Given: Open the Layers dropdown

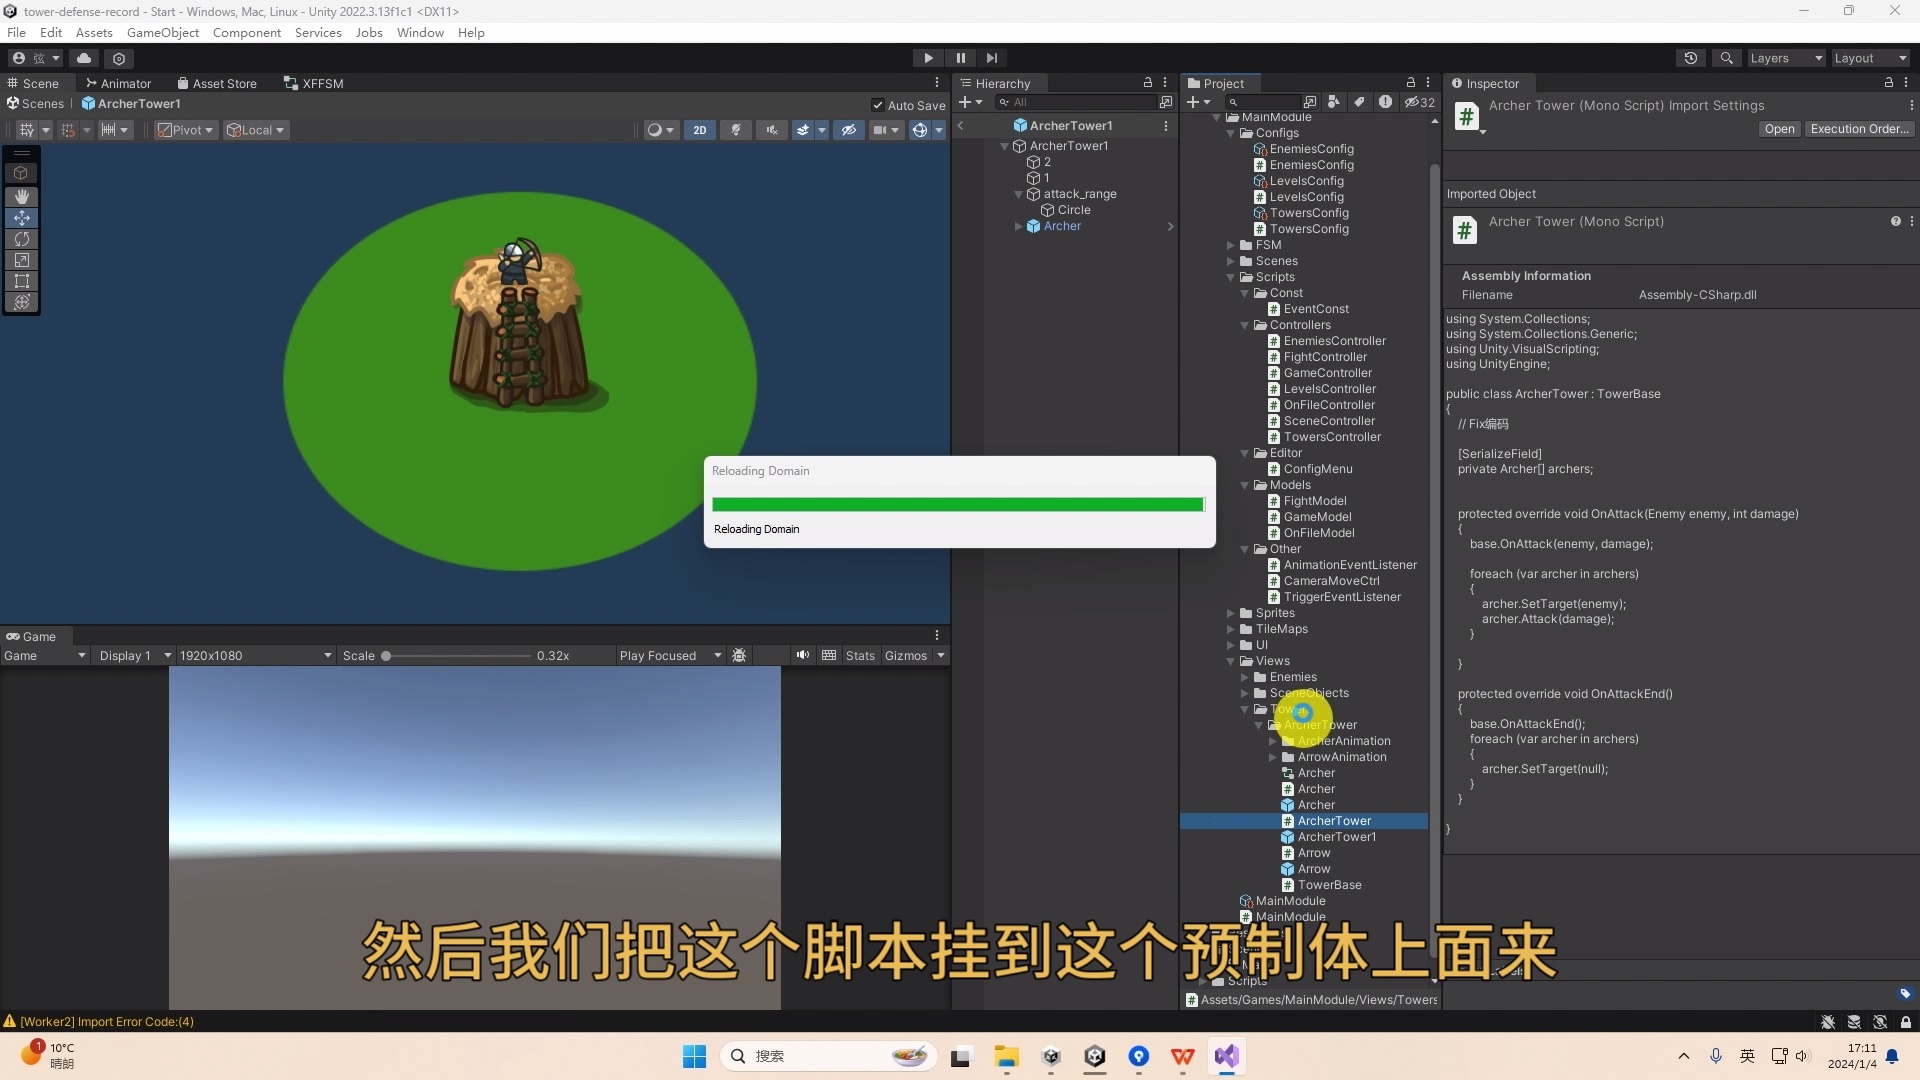Looking at the screenshot, I should click(x=1784, y=58).
